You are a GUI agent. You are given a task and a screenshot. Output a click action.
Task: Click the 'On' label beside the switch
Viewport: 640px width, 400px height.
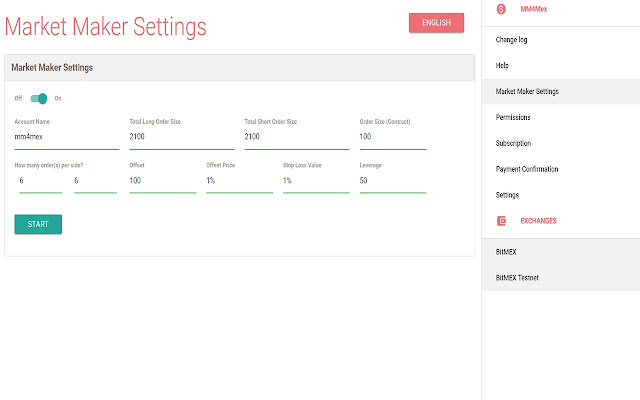(x=58, y=98)
